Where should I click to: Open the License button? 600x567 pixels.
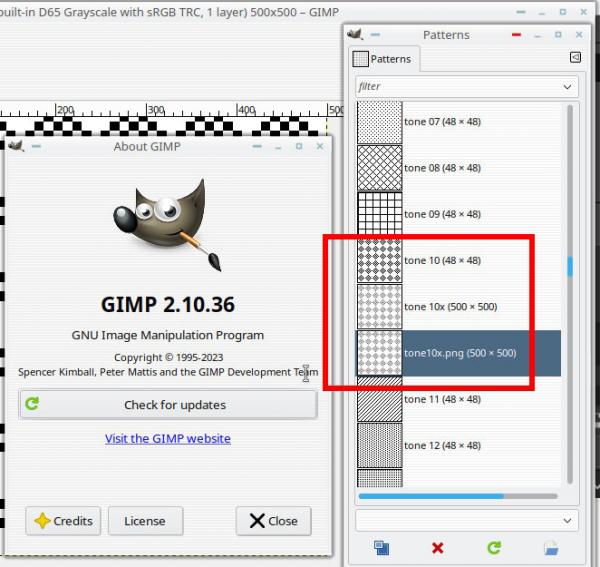(x=145, y=521)
